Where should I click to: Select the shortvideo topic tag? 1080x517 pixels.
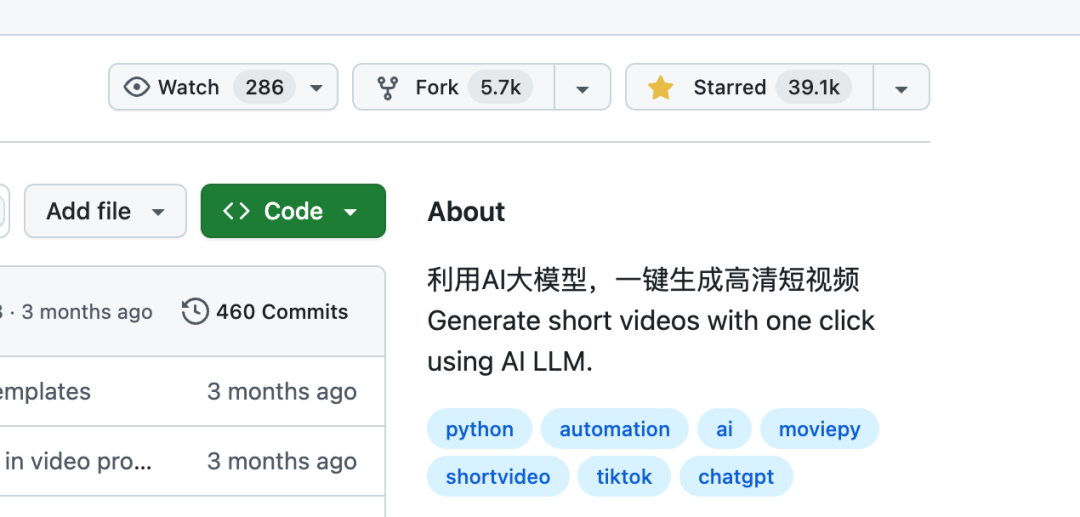[498, 477]
